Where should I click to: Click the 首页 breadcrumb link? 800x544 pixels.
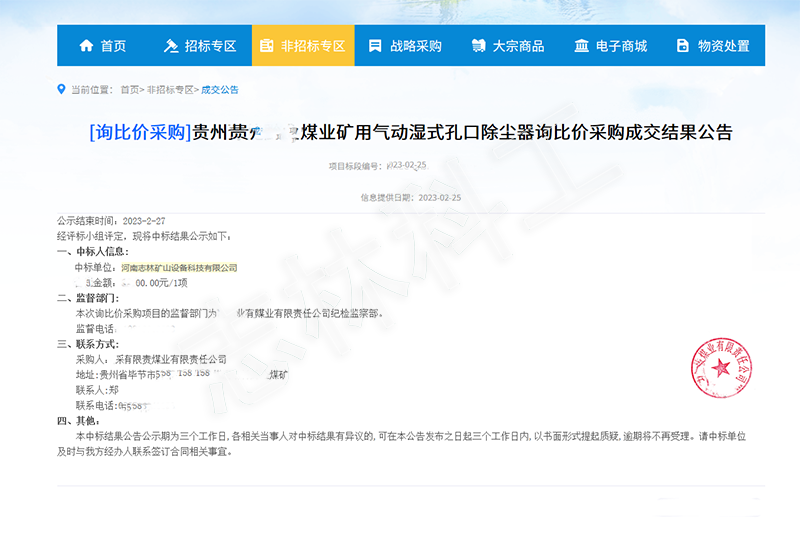coord(129,90)
